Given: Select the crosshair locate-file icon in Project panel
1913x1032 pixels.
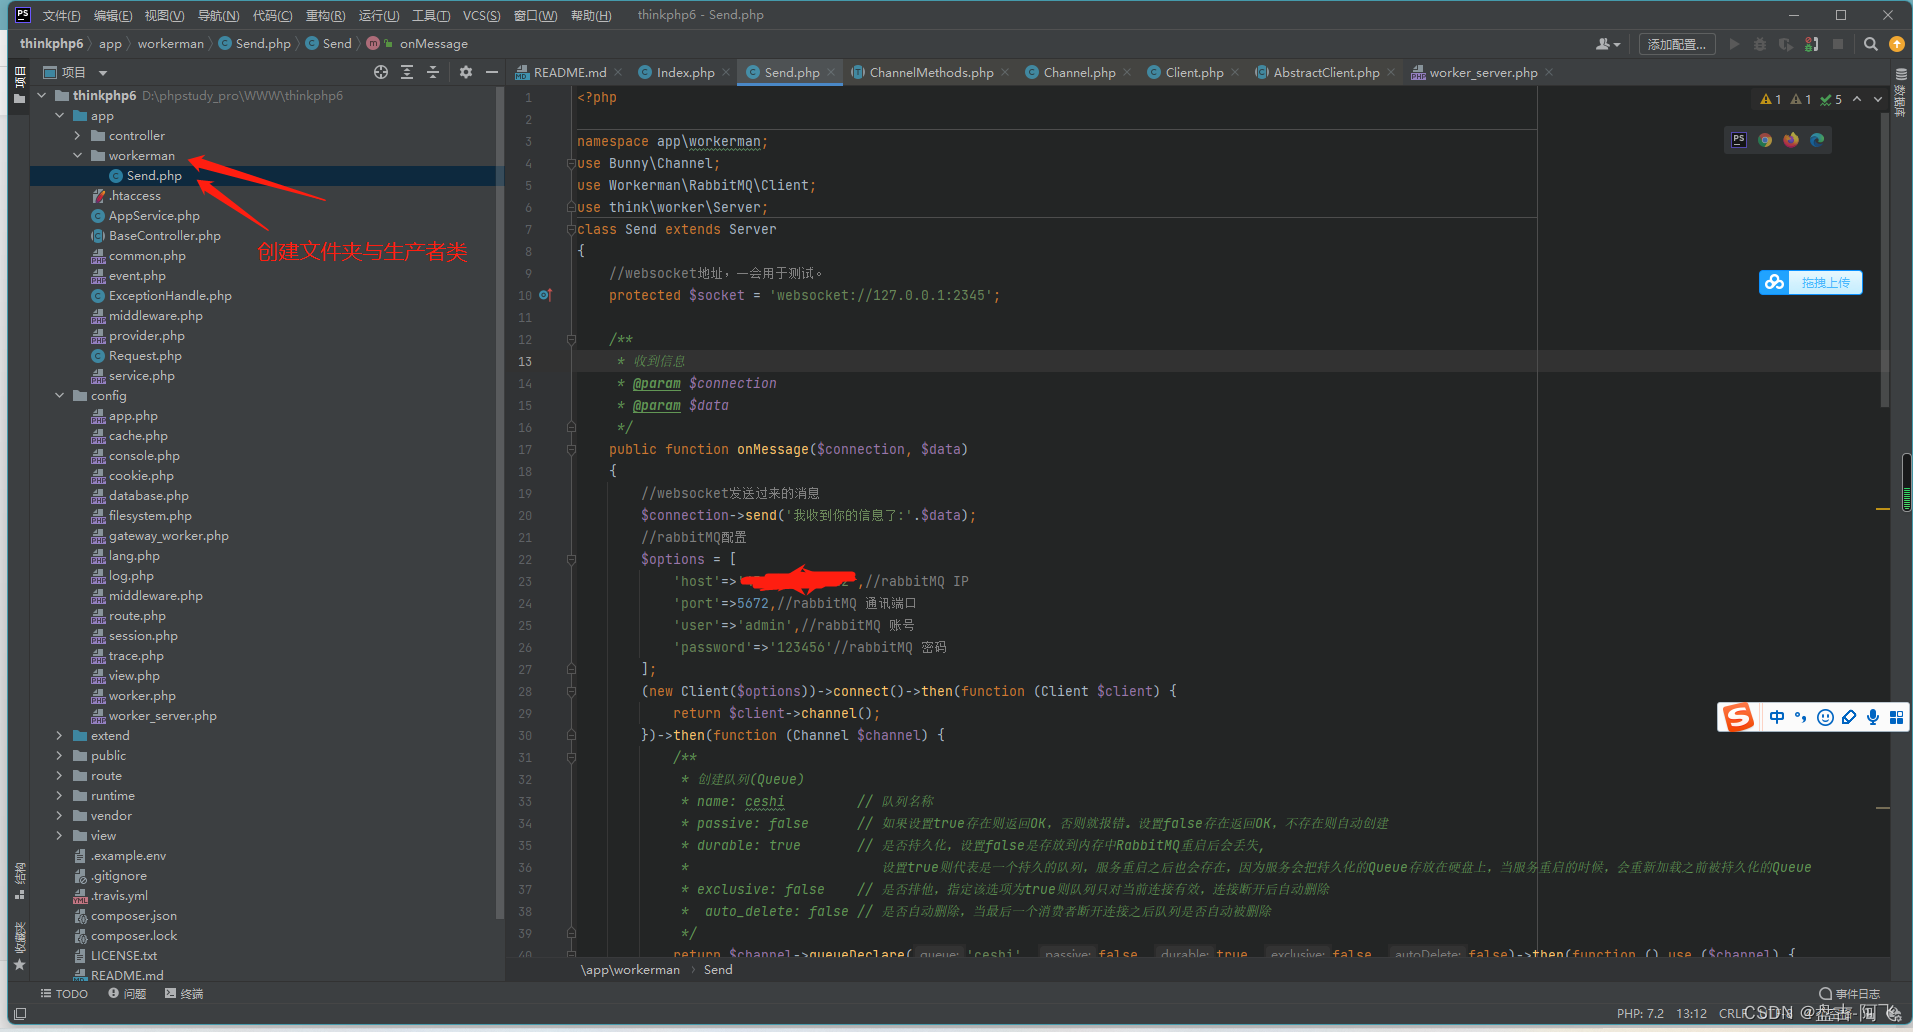Looking at the screenshot, I should click(x=381, y=72).
